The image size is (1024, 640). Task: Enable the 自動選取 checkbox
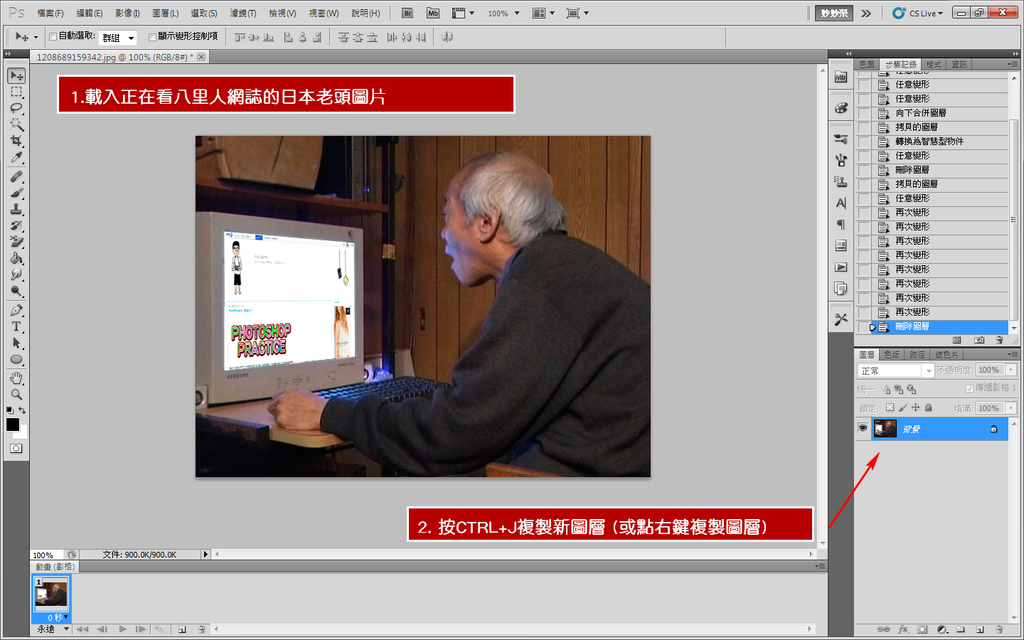tap(53, 36)
